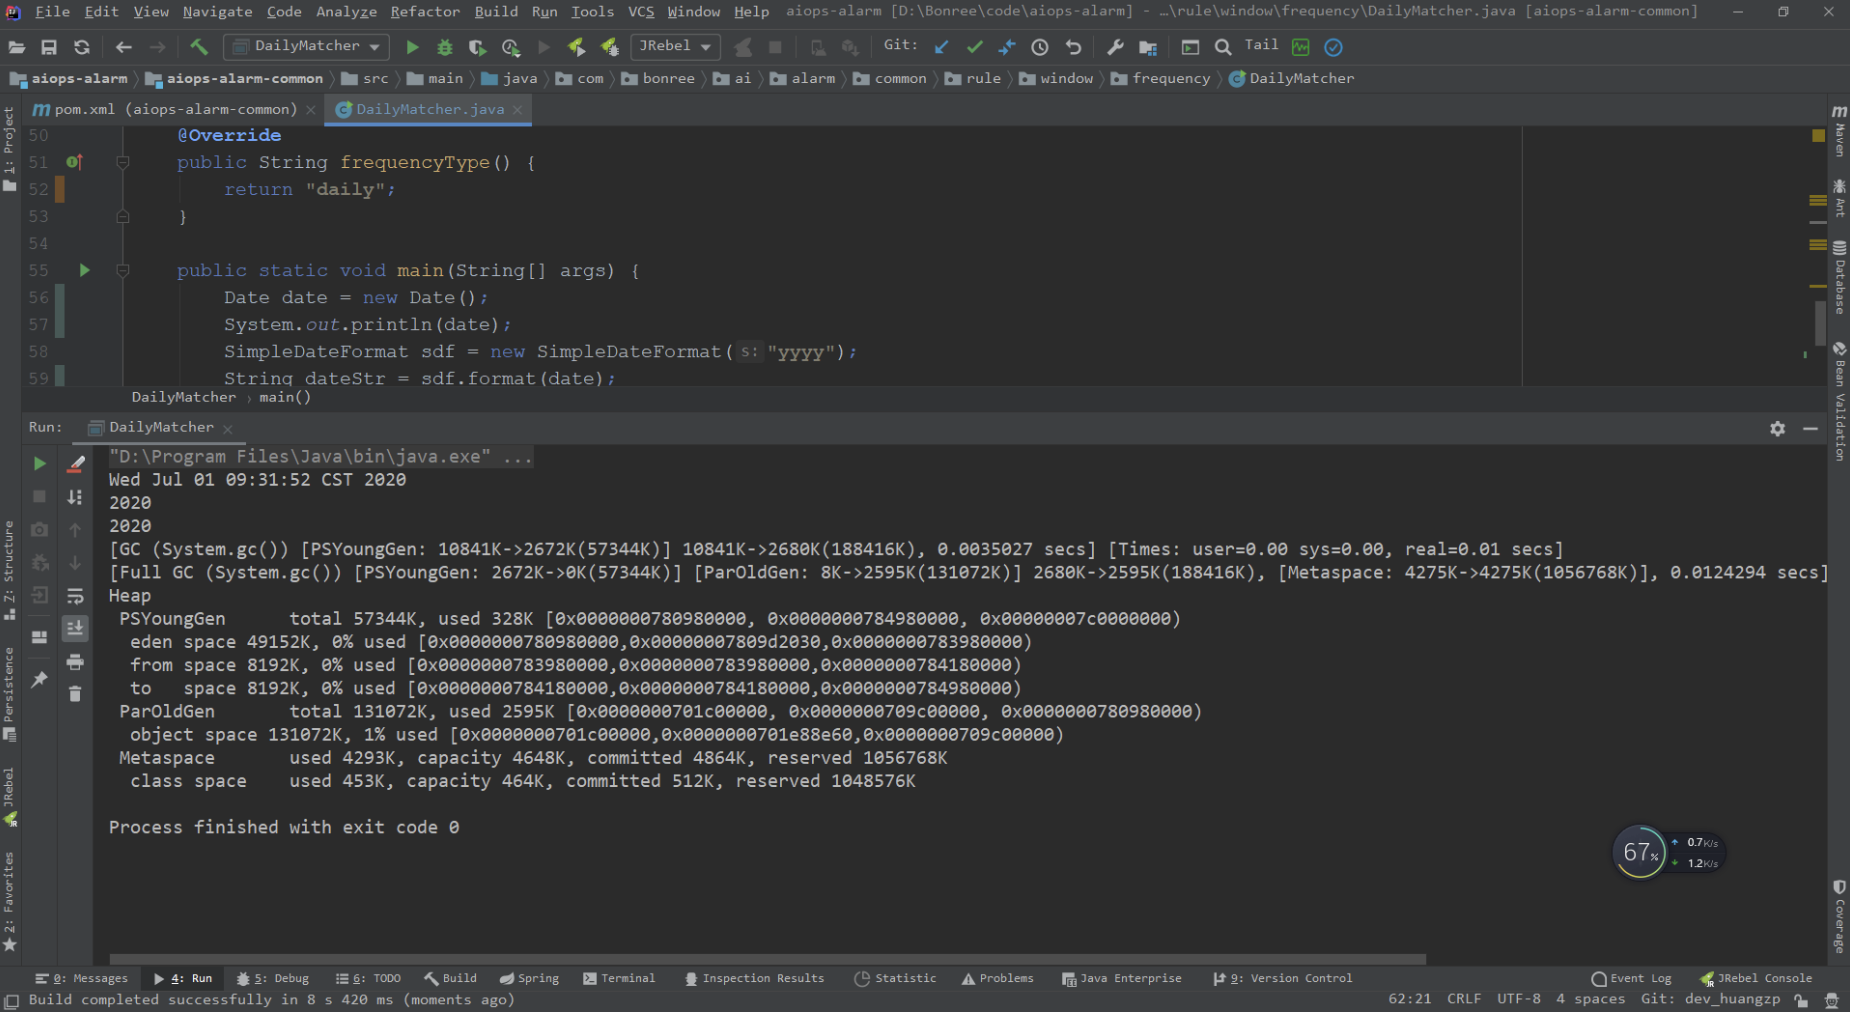Print console output with printer icon
This screenshot has width=1850, height=1012.
click(x=75, y=662)
